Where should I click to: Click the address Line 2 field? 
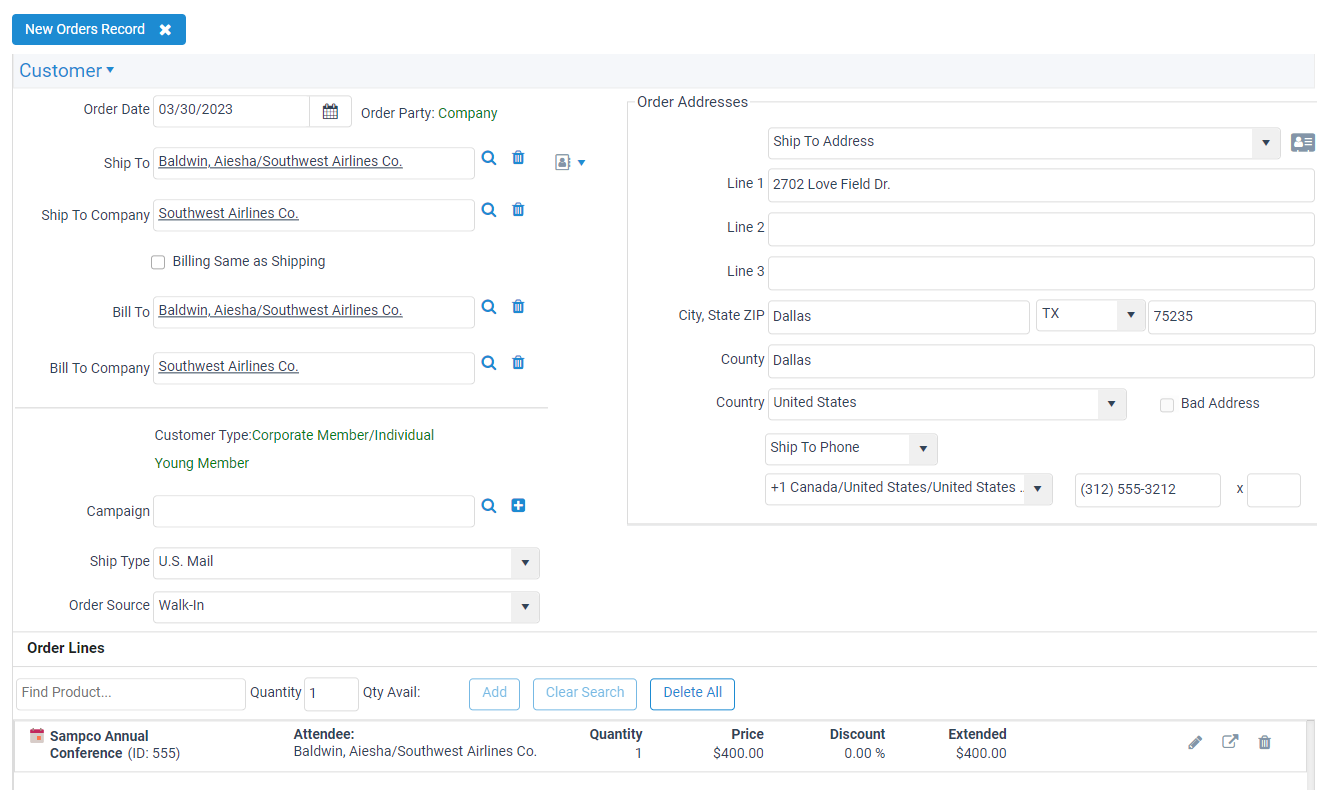(1041, 229)
